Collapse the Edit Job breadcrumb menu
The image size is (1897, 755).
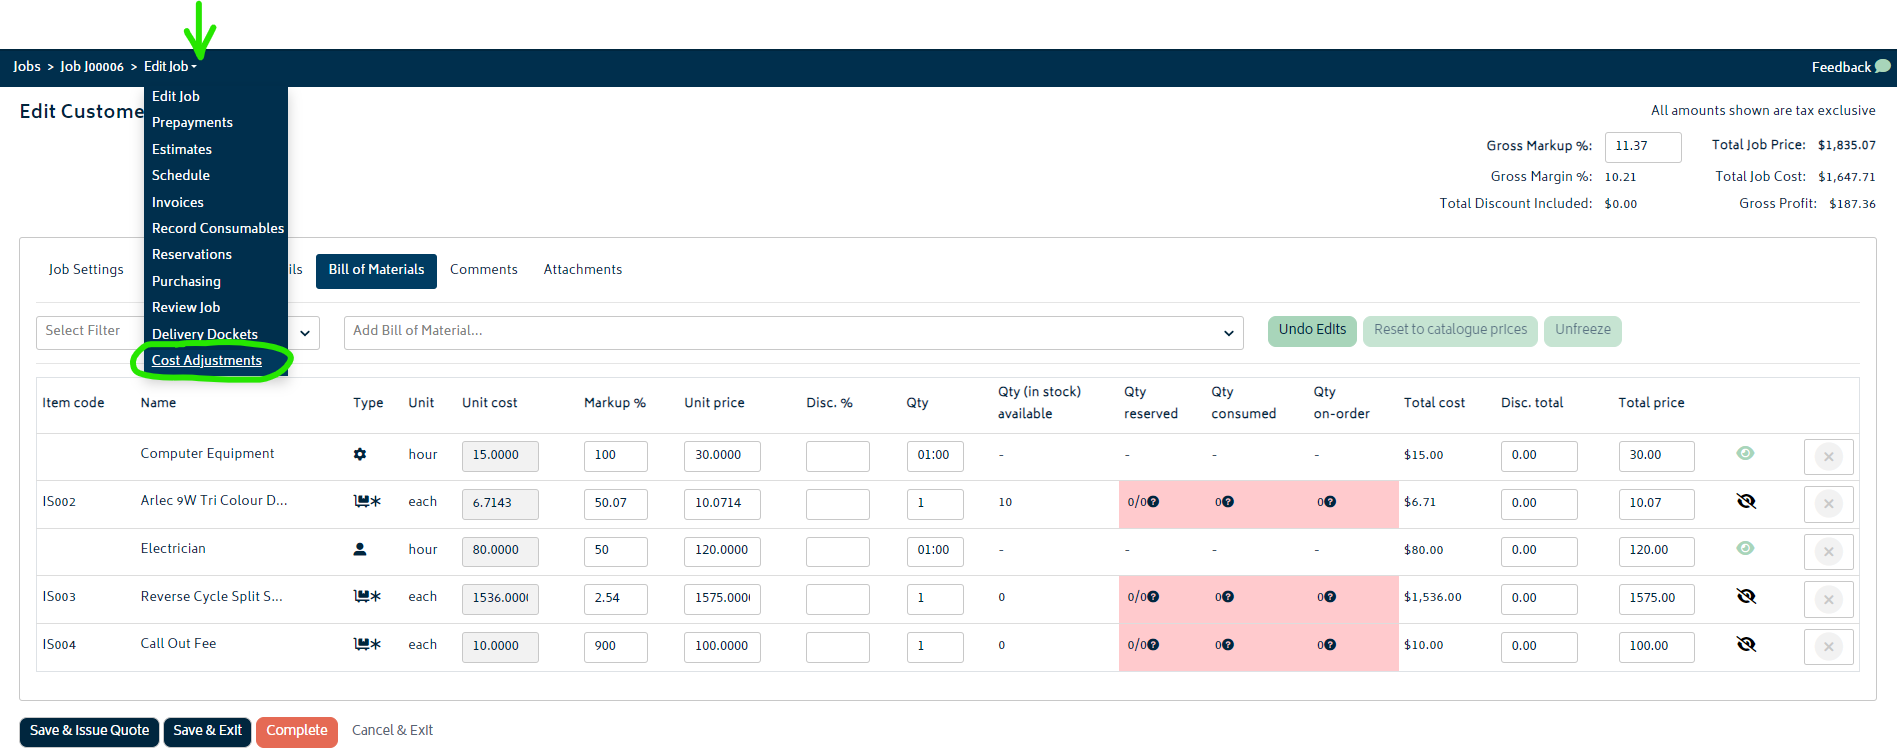point(170,66)
